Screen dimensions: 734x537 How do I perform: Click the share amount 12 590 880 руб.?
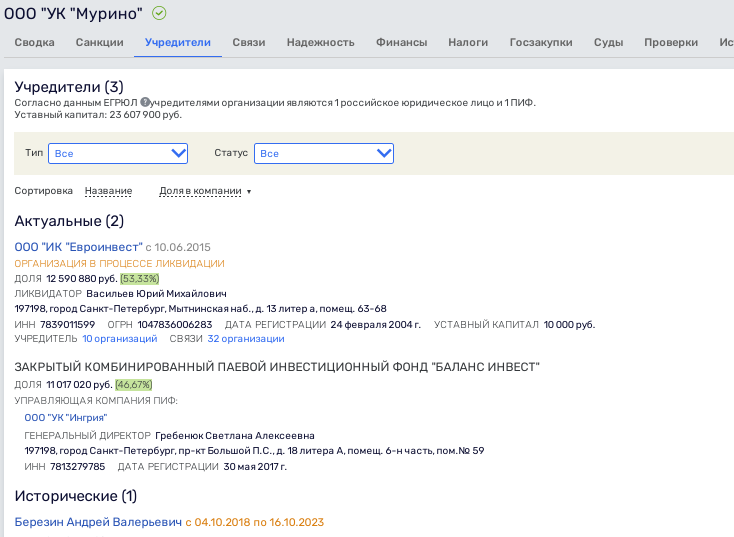[x=82, y=279]
